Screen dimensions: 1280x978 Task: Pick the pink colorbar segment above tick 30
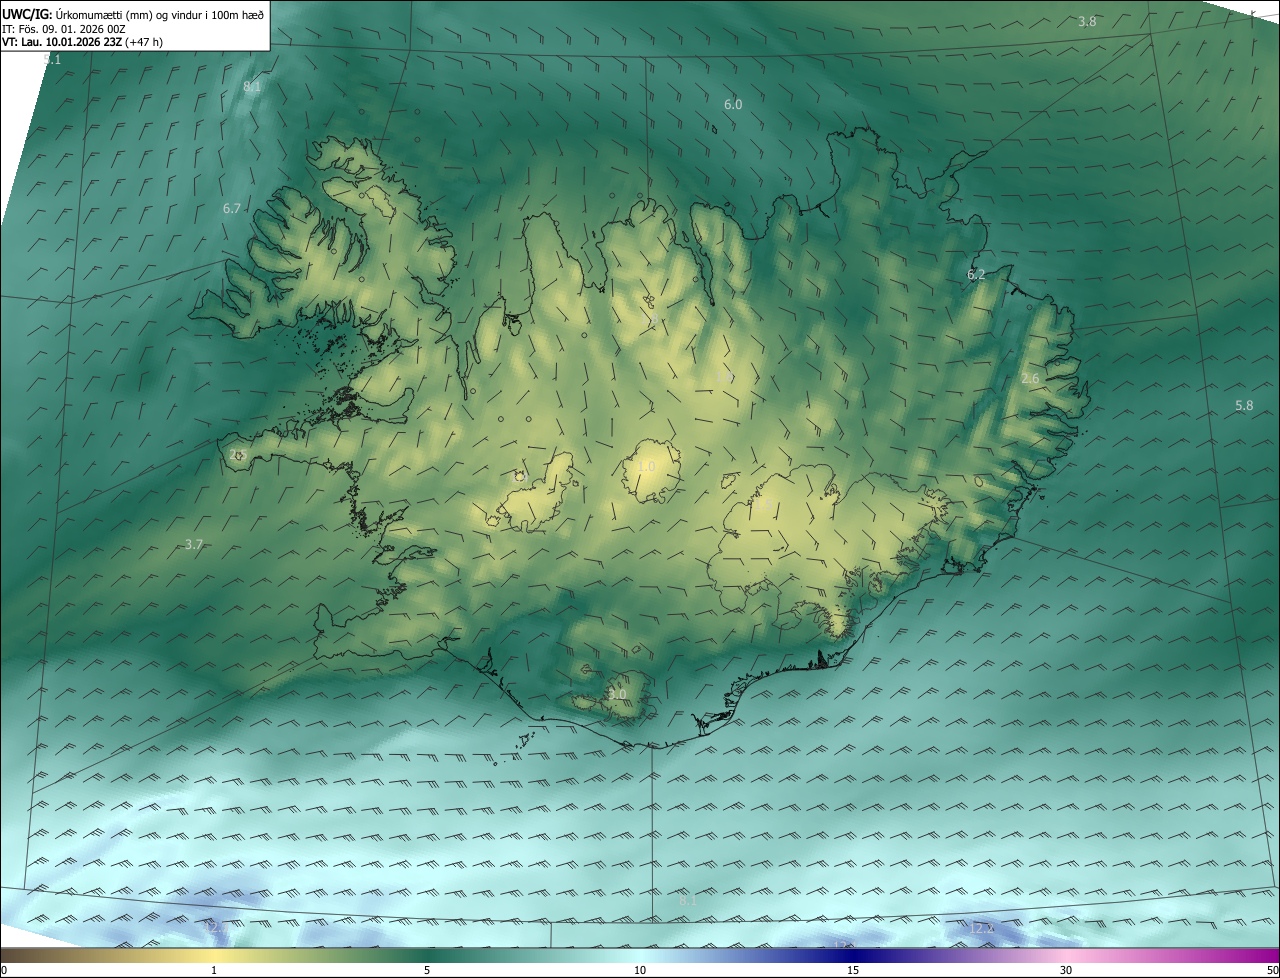point(1066,955)
